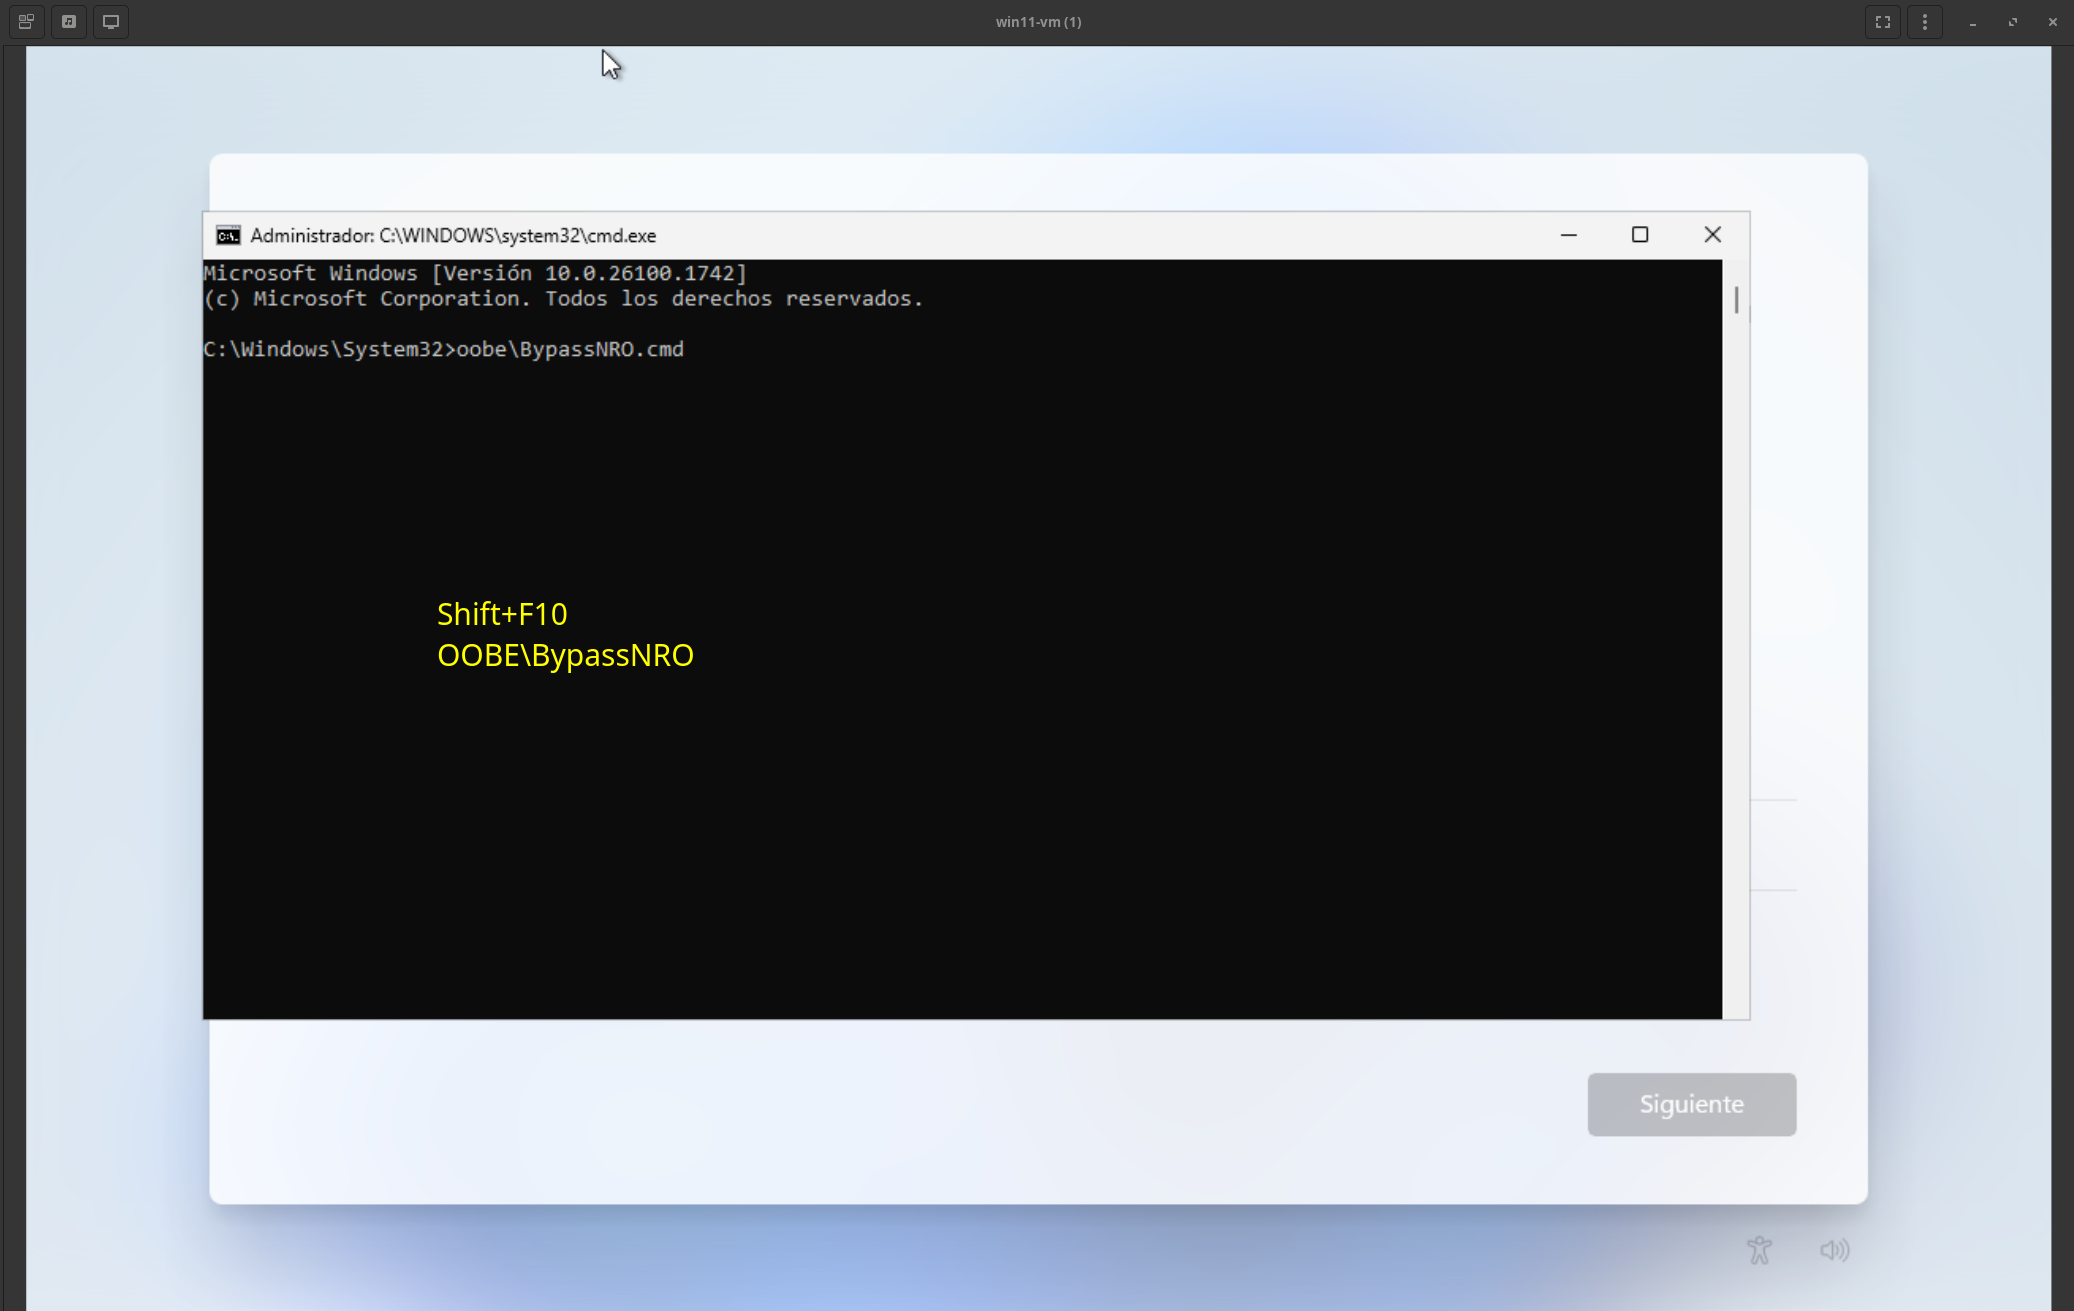Maximize the Administrador cmd.exe window
The height and width of the screenshot is (1311, 2074).
click(1640, 235)
